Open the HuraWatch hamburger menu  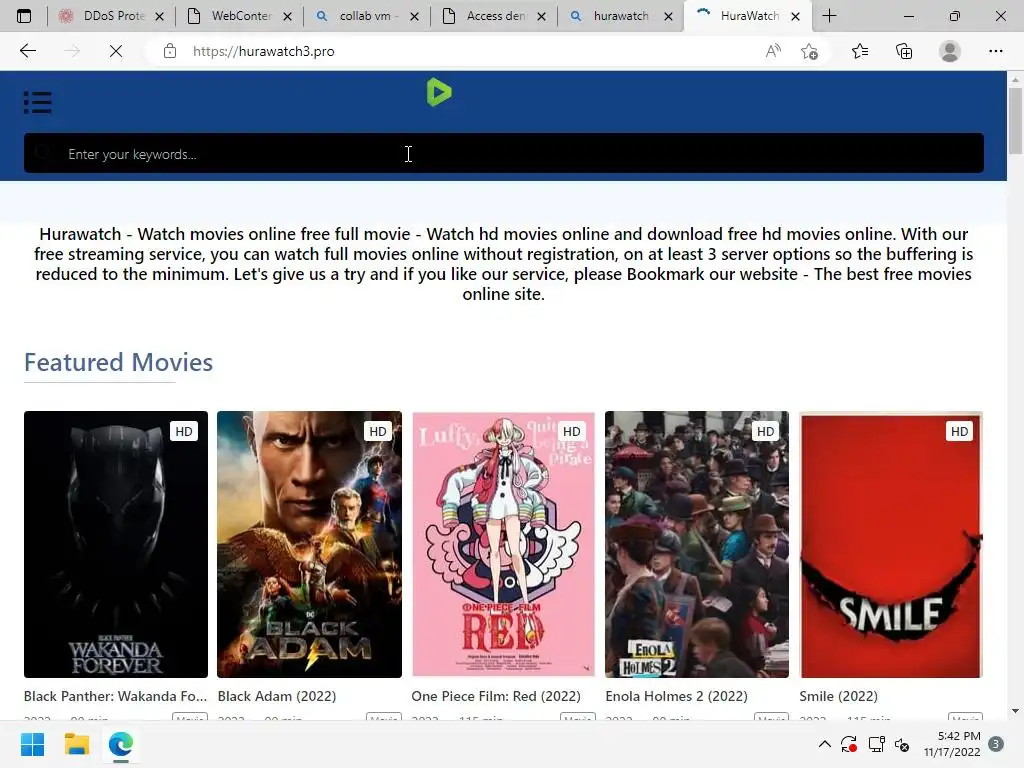tap(38, 103)
